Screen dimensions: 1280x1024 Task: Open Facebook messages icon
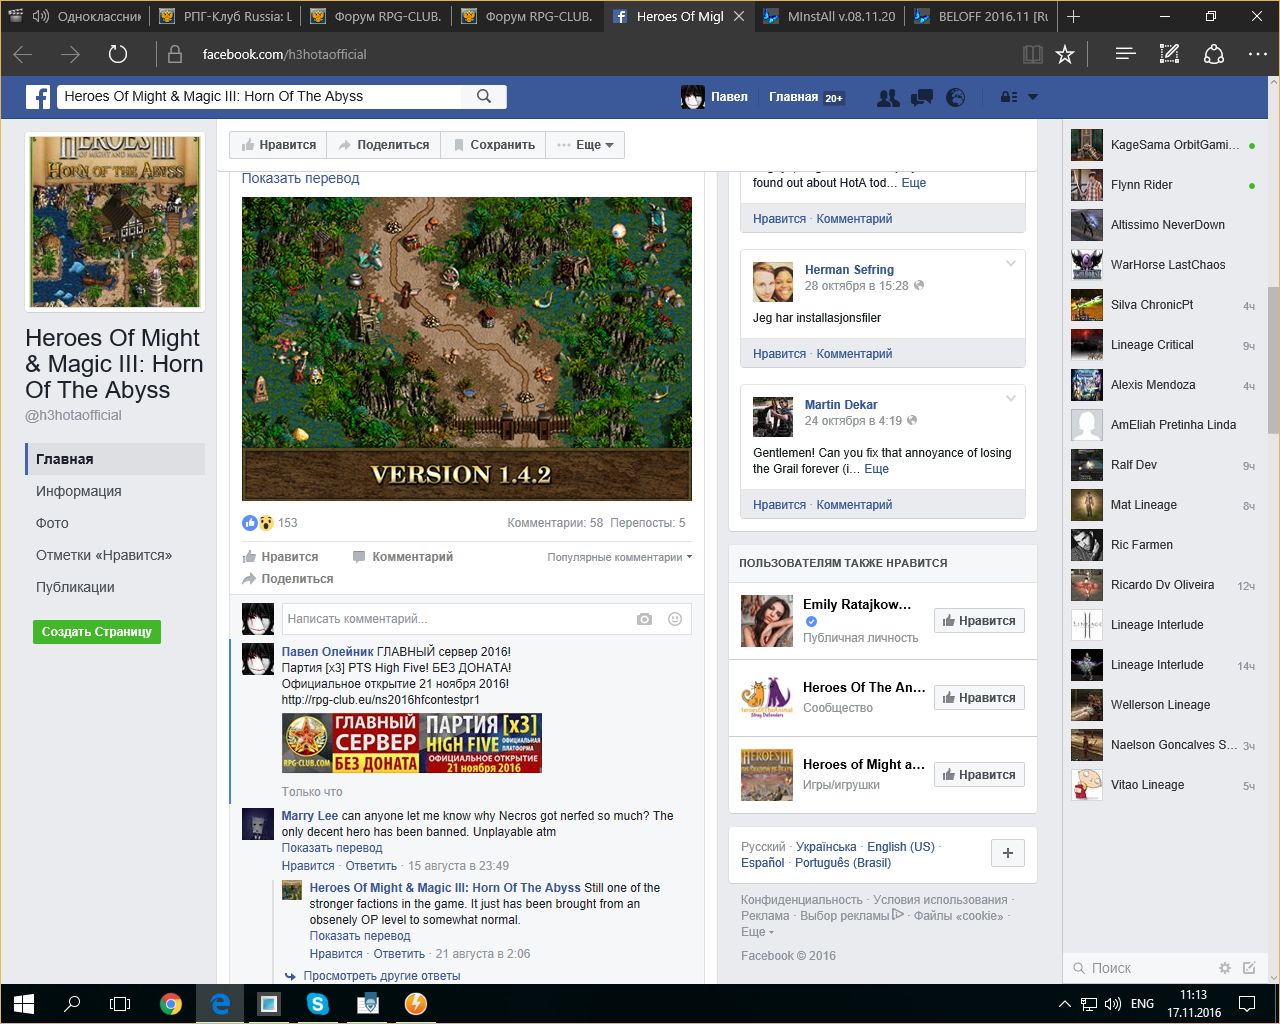point(922,97)
